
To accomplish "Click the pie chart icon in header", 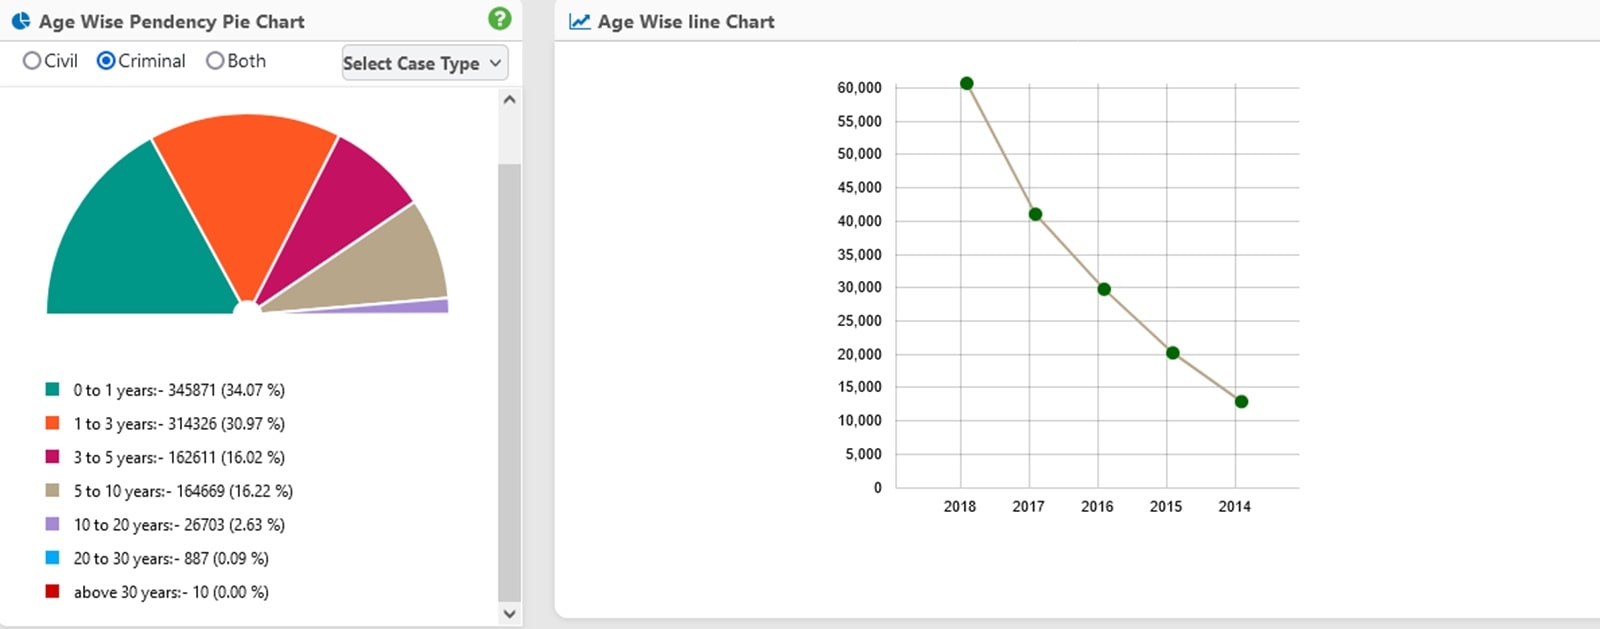I will (x=20, y=21).
